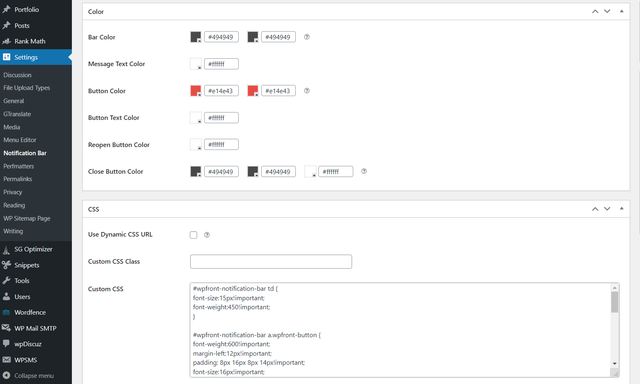Show help for Button Color
Image resolution: width=640 pixels, height=384 pixels.
click(x=307, y=91)
